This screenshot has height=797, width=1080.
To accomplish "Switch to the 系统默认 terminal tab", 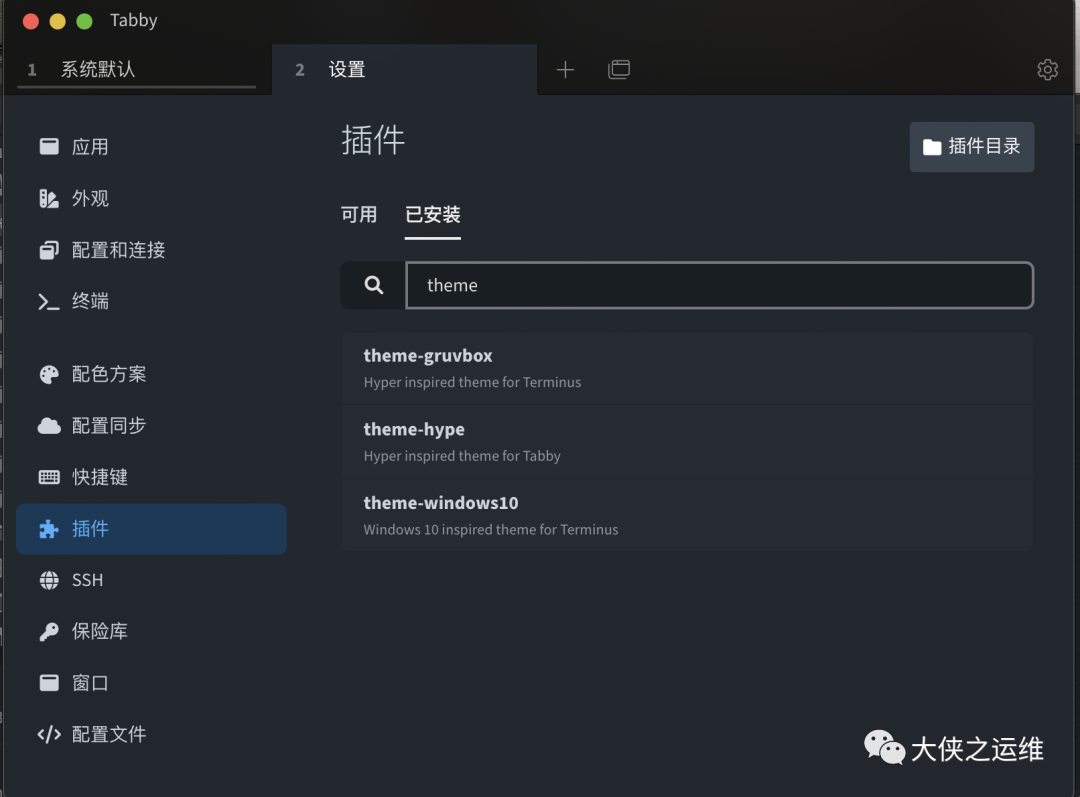I will [137, 70].
